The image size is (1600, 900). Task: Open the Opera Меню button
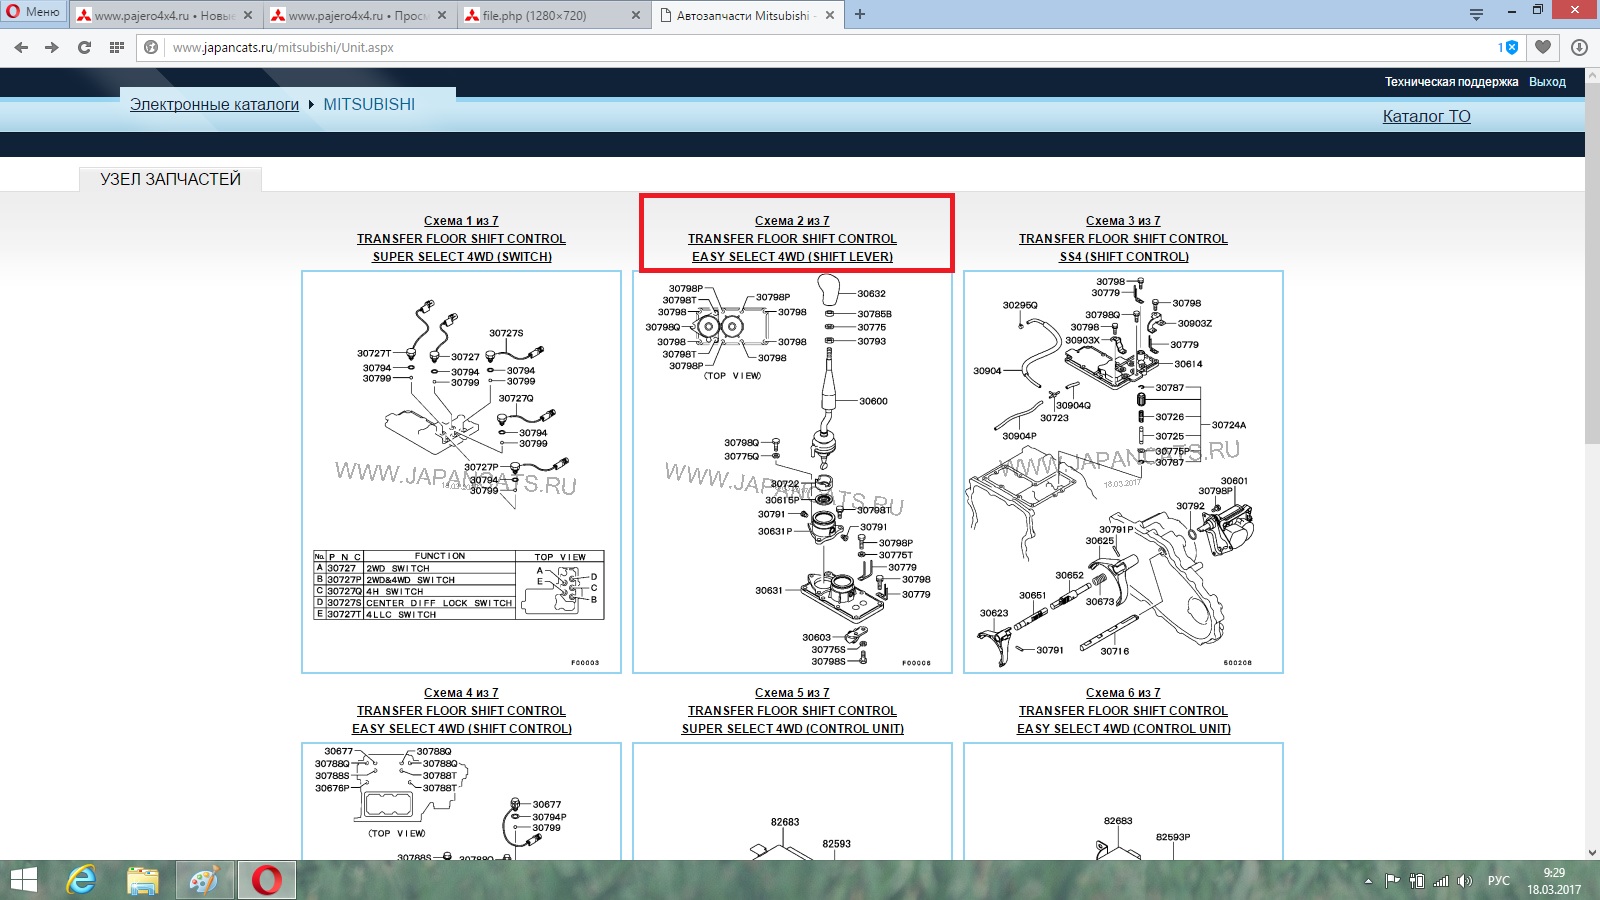click(x=33, y=12)
